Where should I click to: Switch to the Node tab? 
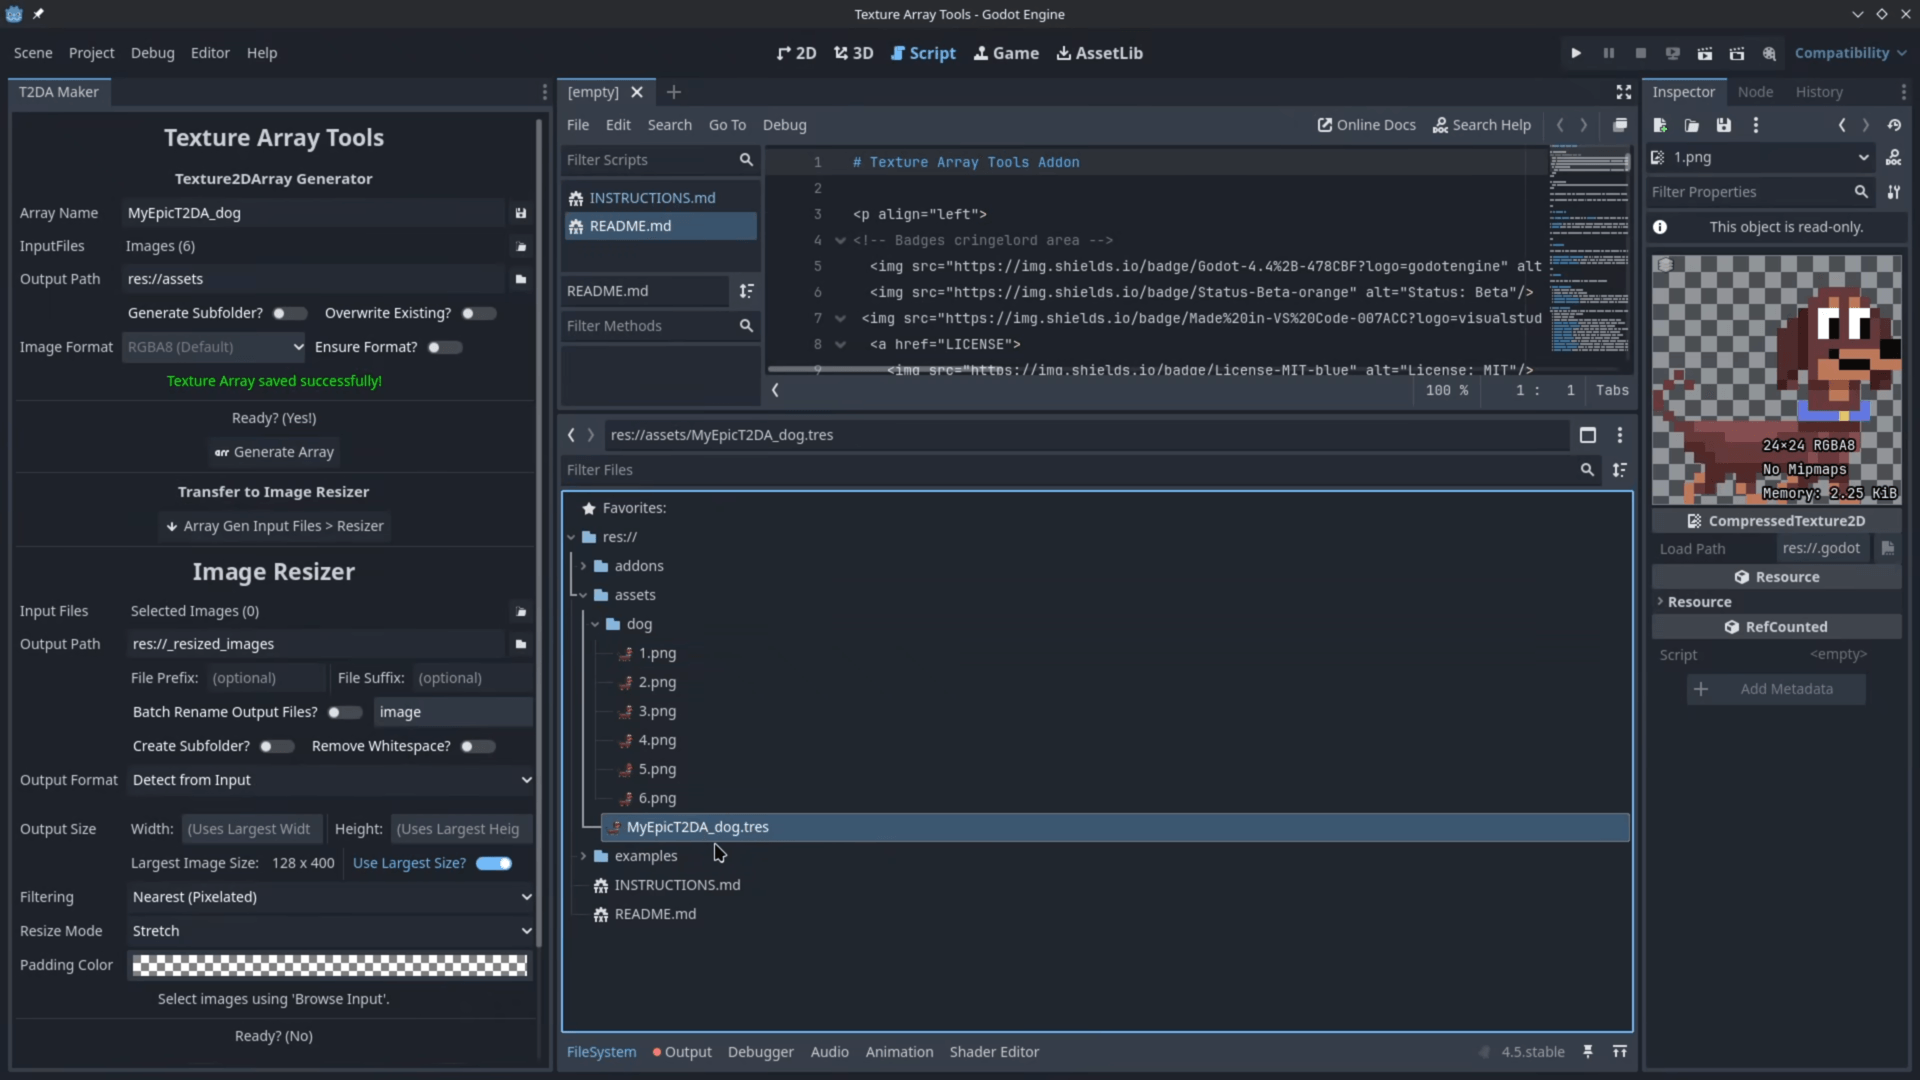click(x=1756, y=91)
